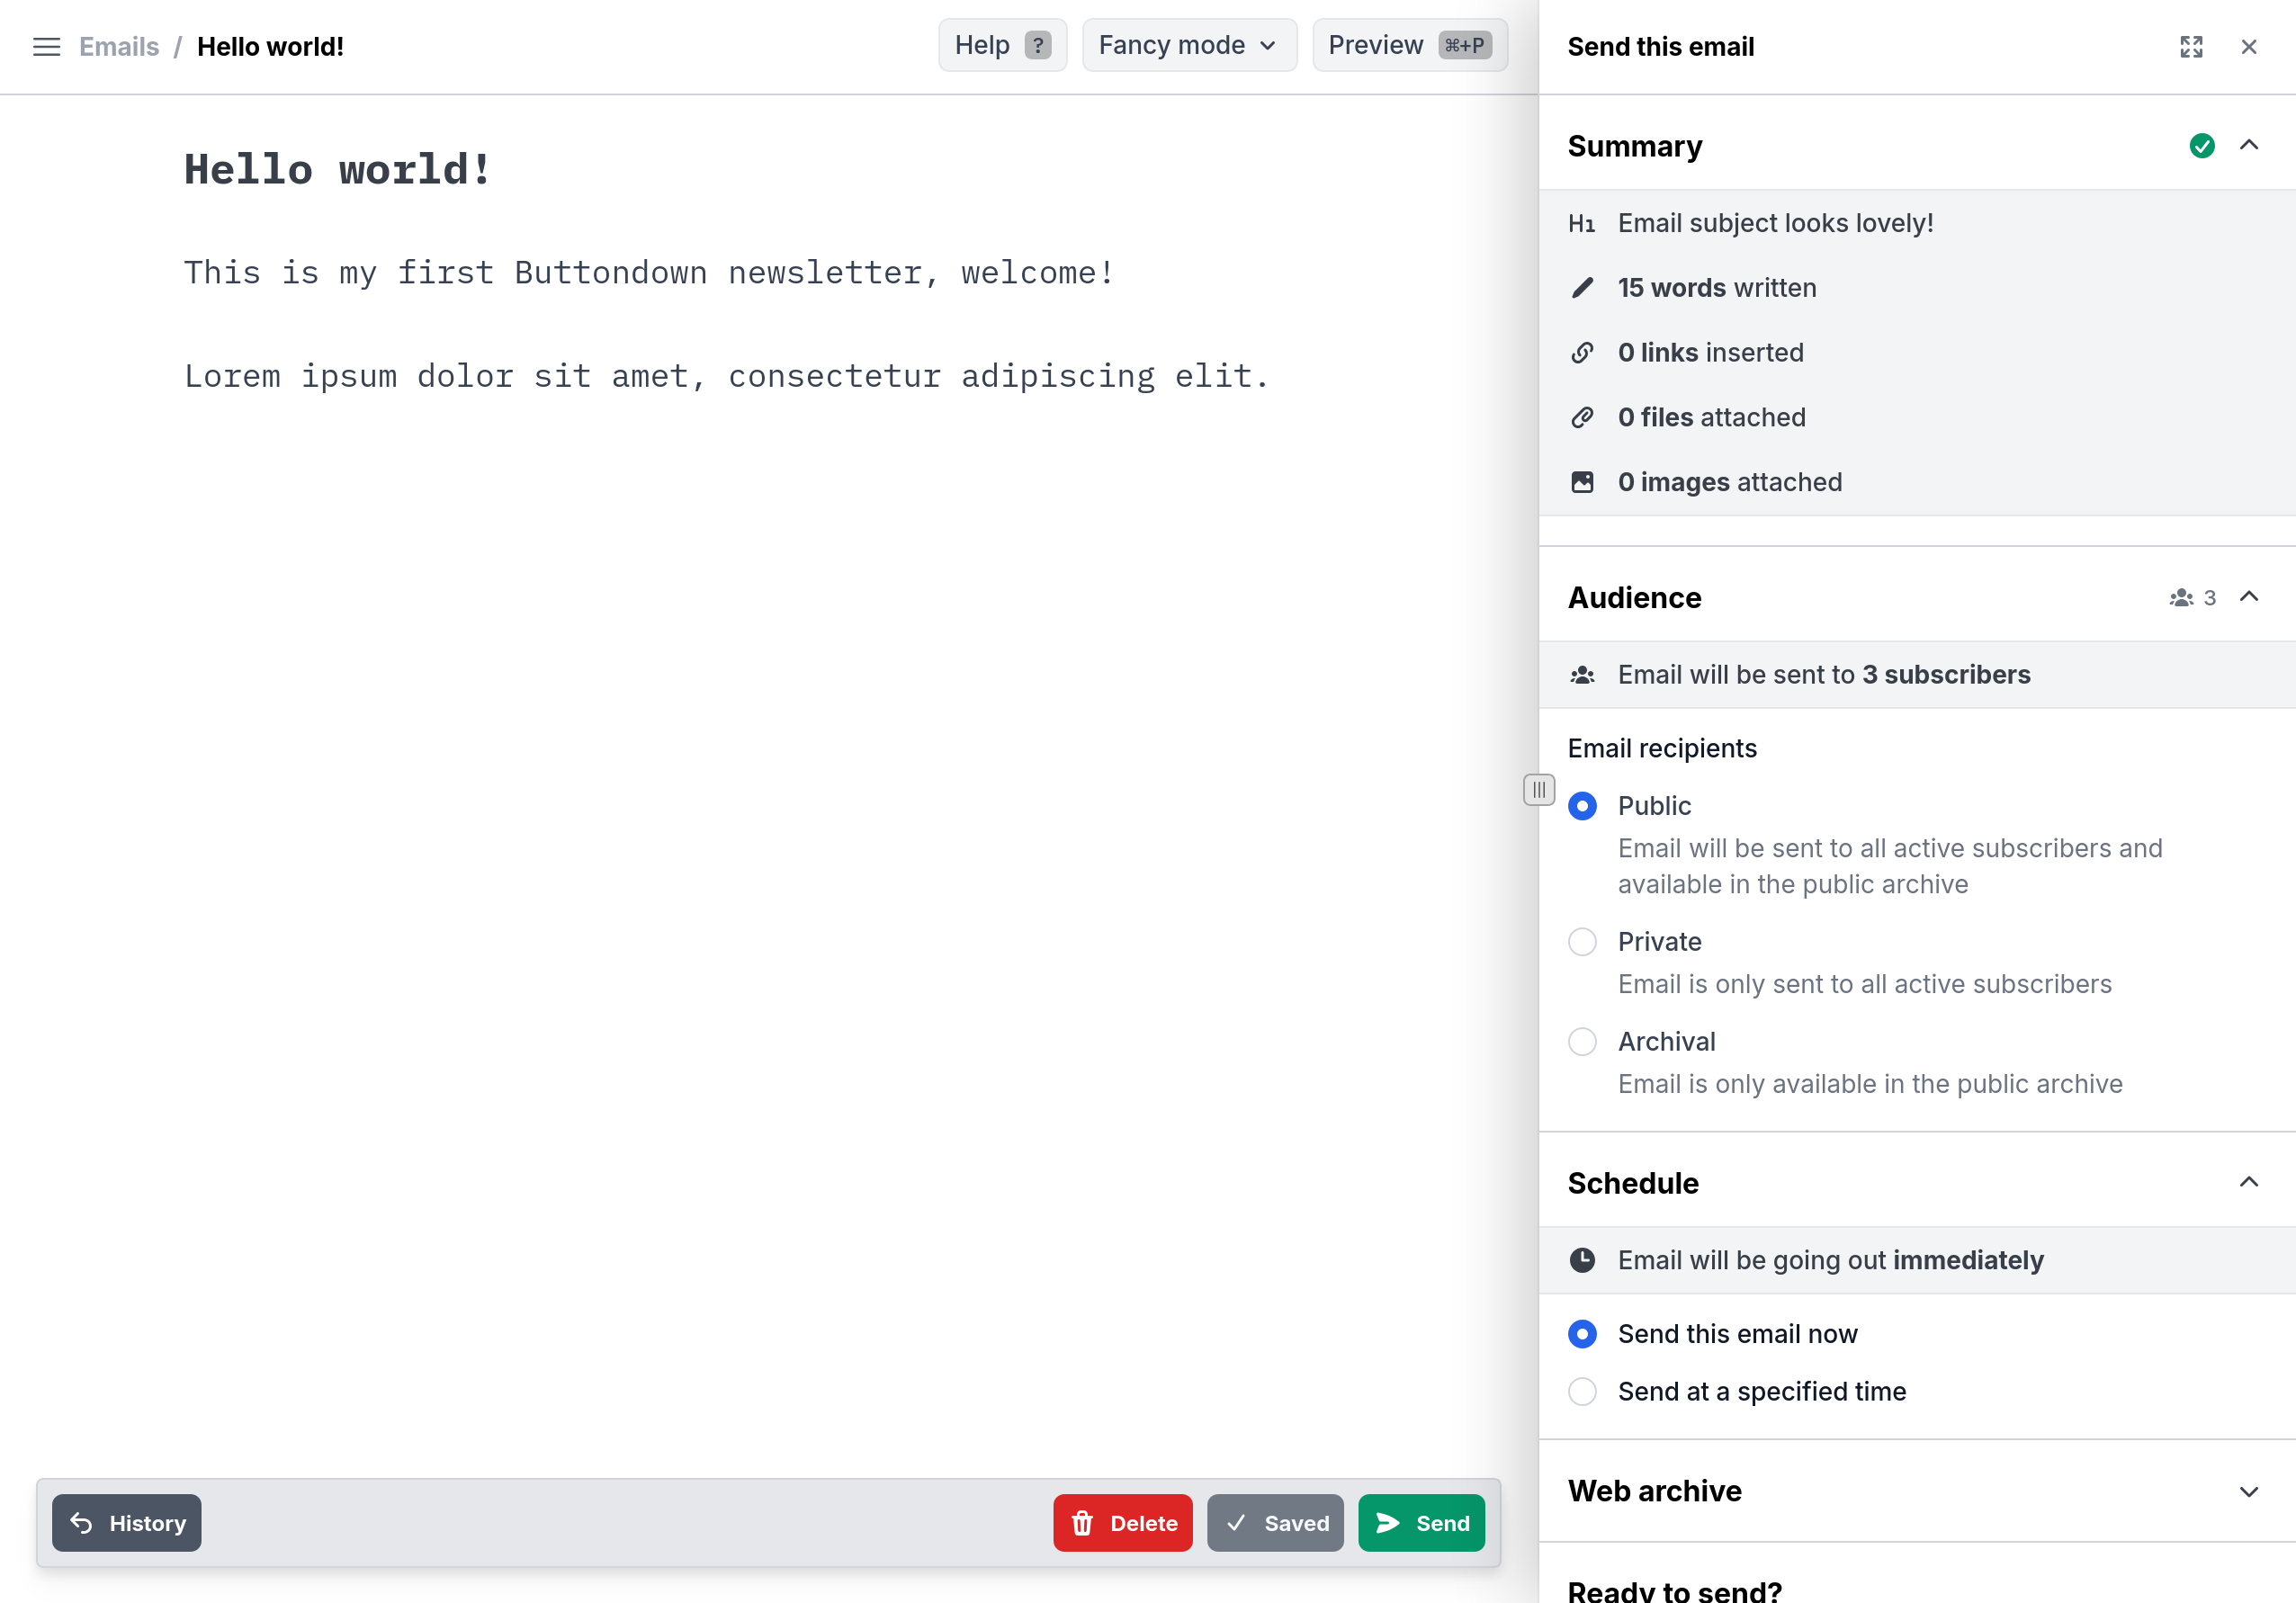Viewport: 2296px width, 1603px height.
Task: Click the Emails breadcrumb menu item
Action: pos(119,45)
